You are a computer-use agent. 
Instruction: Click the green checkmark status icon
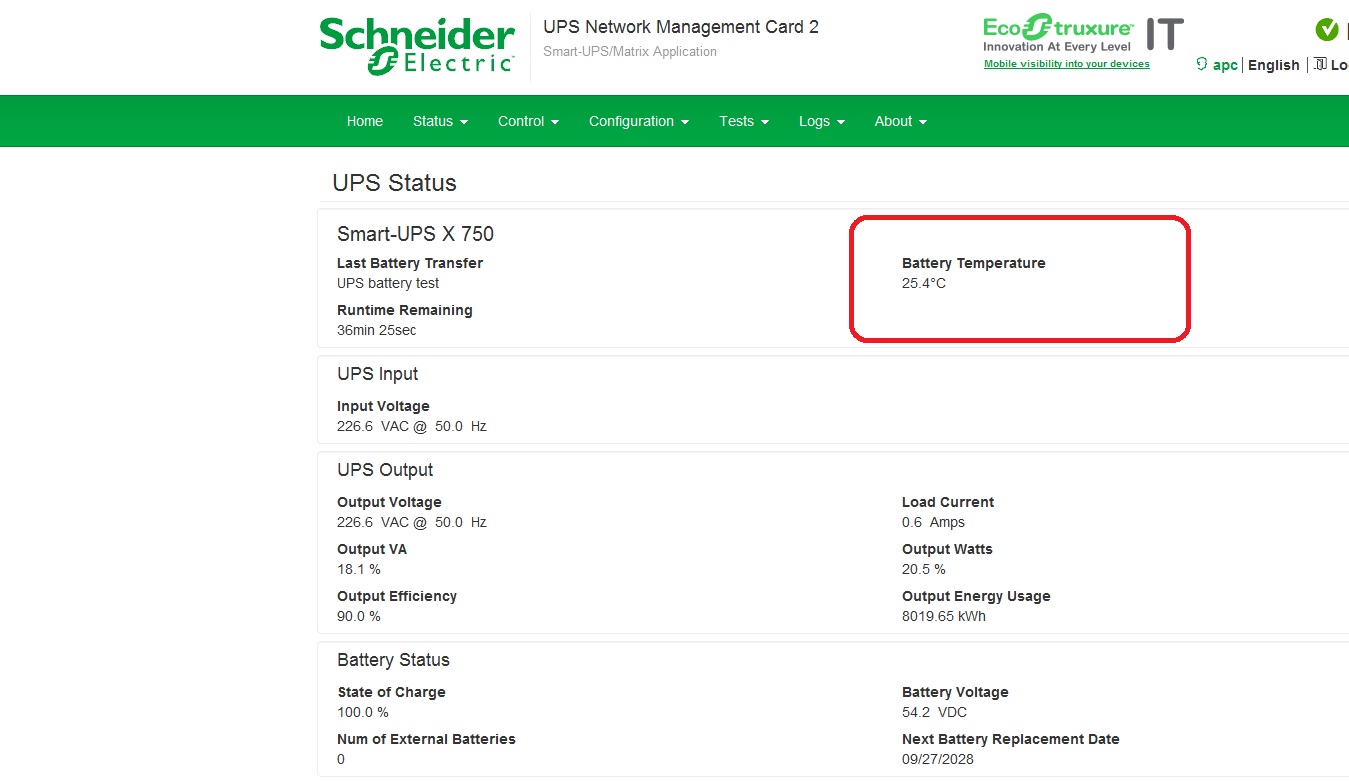coord(1327,30)
